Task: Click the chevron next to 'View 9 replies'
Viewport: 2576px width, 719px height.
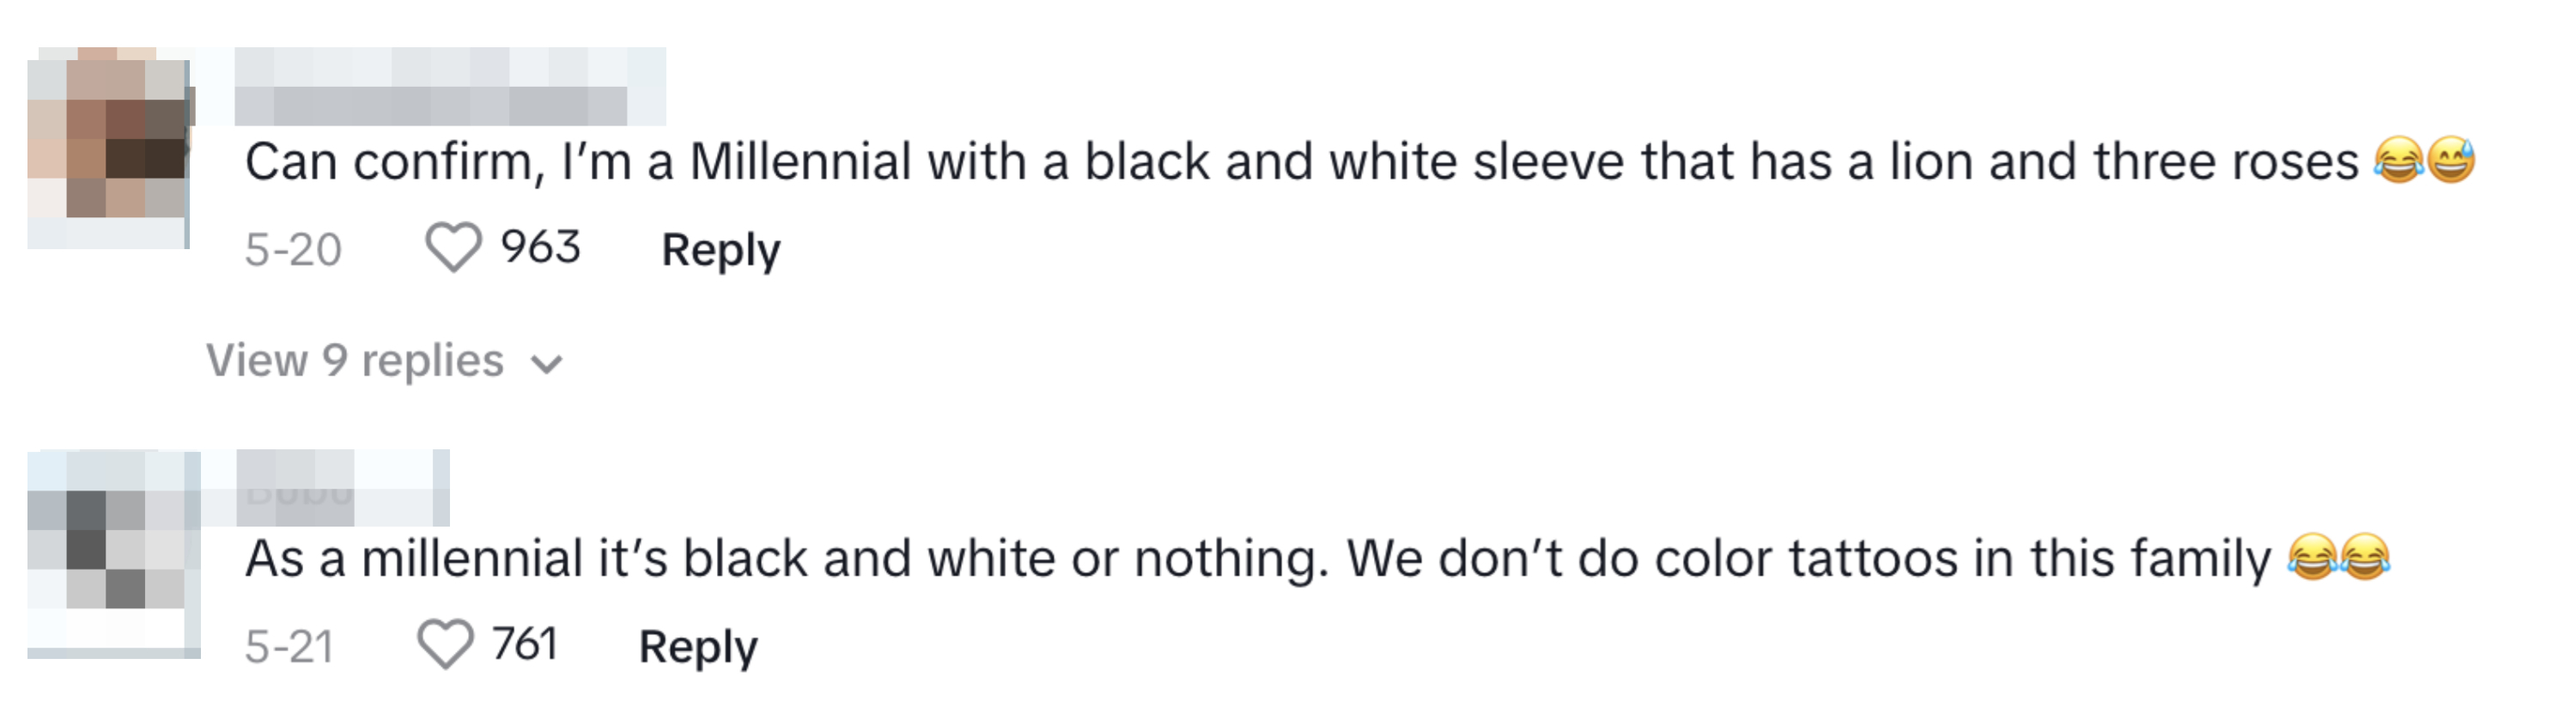Action: (x=546, y=364)
